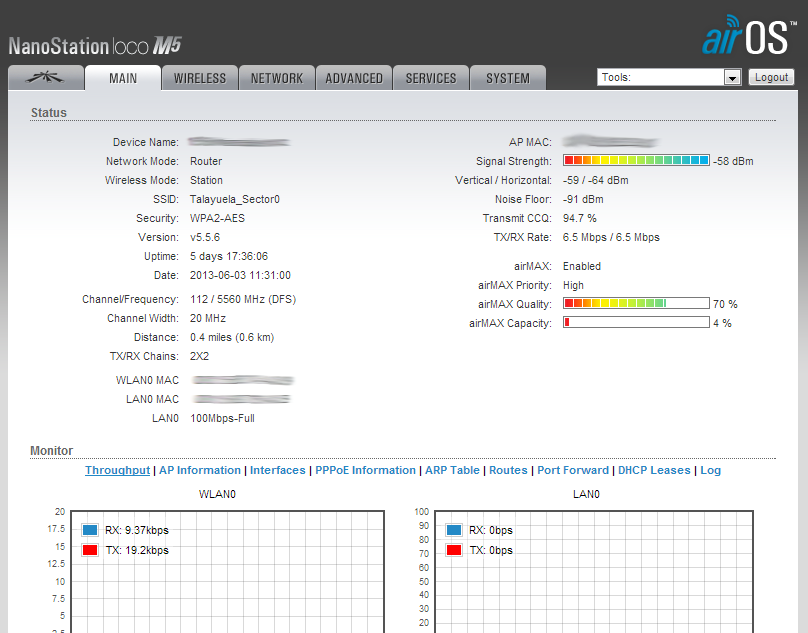Click the blue RX legend square for LAN0
This screenshot has height=633, width=808.
454,530
